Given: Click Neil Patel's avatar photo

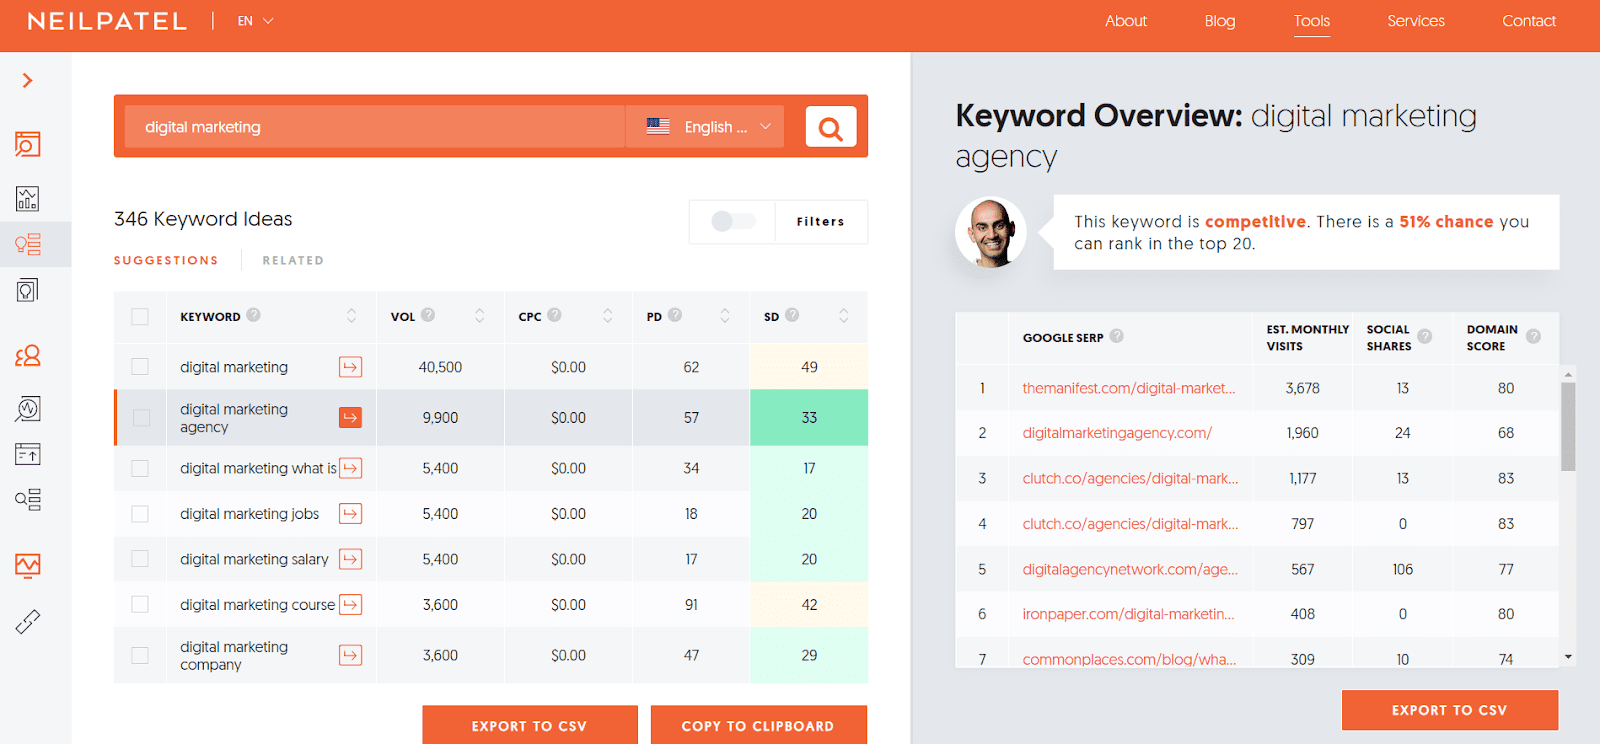Looking at the screenshot, I should (991, 232).
